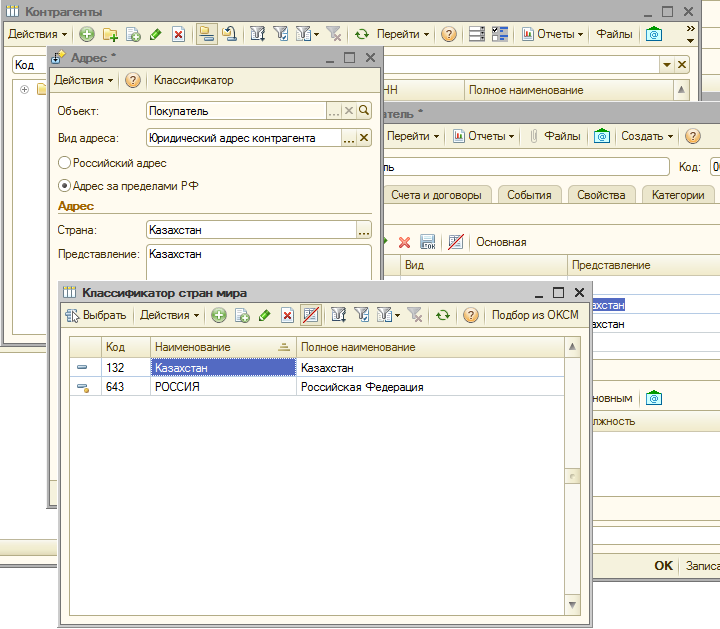The width and height of the screenshot is (720, 629).
Task: Open the Счета и договоры tab
Action: pyautogui.click(x=436, y=195)
